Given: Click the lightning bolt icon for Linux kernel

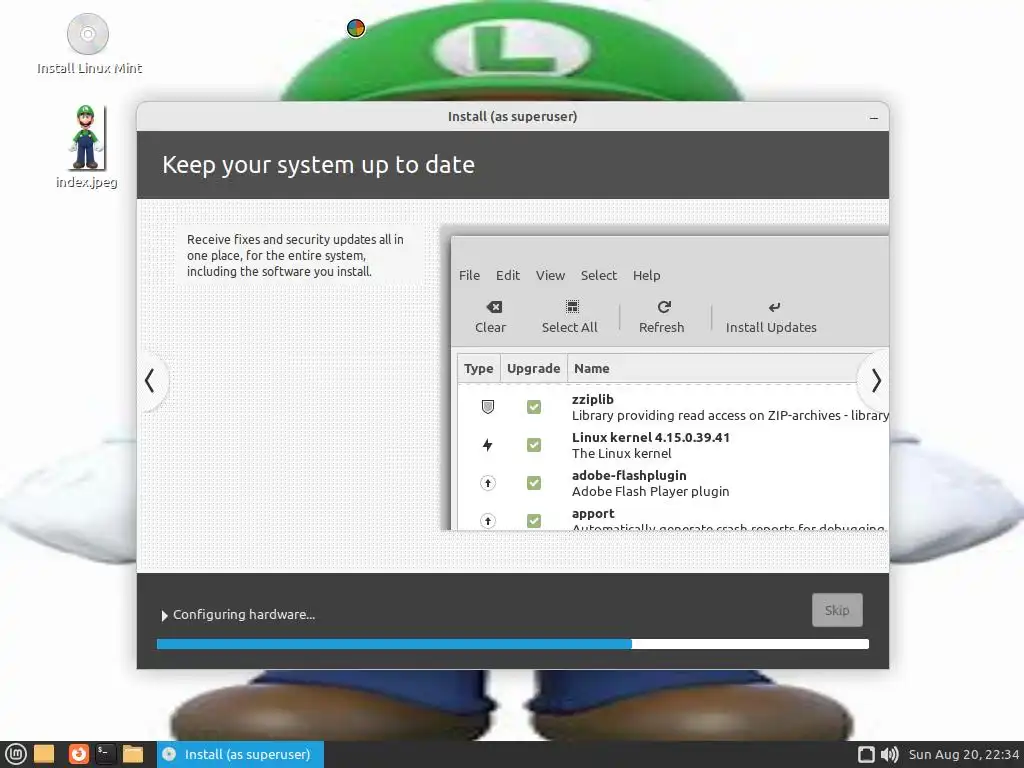Looking at the screenshot, I should pyautogui.click(x=487, y=445).
